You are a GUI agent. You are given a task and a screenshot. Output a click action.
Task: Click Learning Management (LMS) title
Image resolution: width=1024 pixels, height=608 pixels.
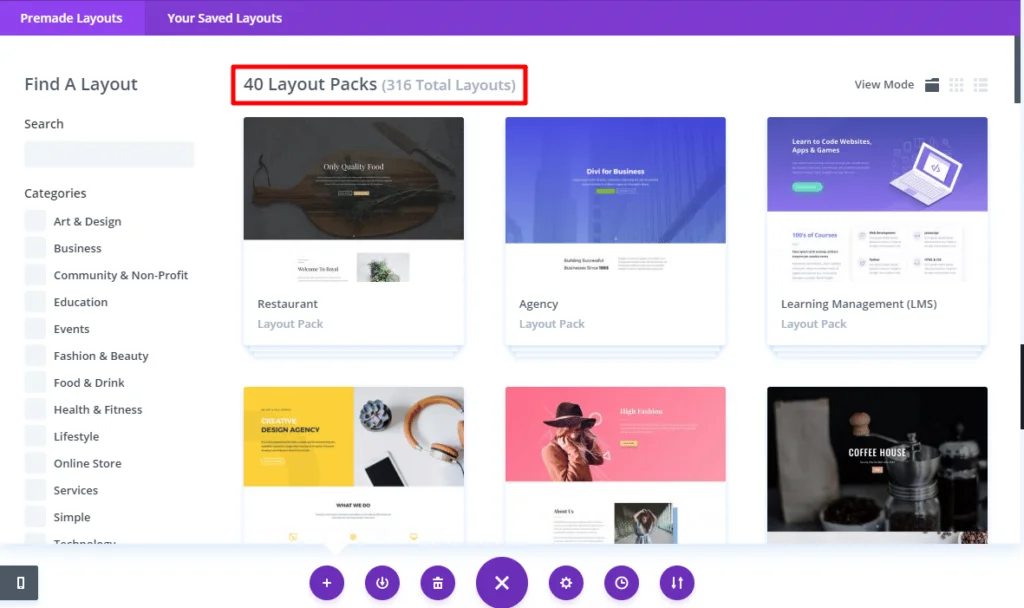(859, 304)
